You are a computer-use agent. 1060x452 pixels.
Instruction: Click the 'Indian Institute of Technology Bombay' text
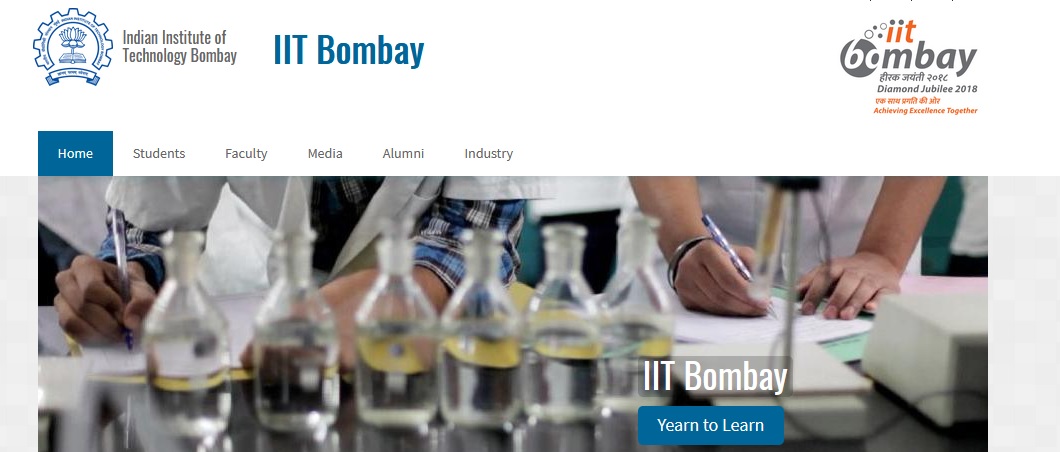pos(179,47)
